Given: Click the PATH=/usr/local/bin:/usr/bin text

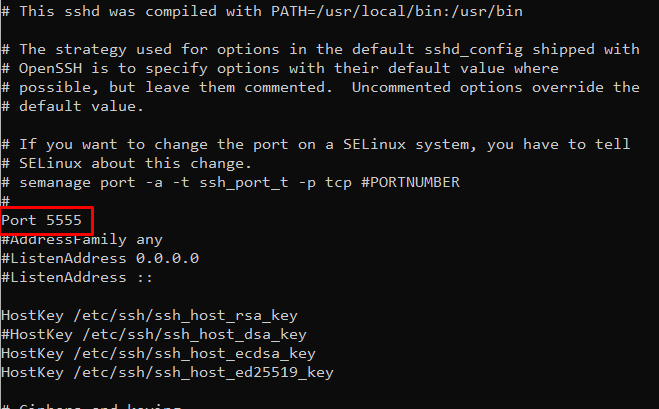Looking at the screenshot, I should pos(397,11).
